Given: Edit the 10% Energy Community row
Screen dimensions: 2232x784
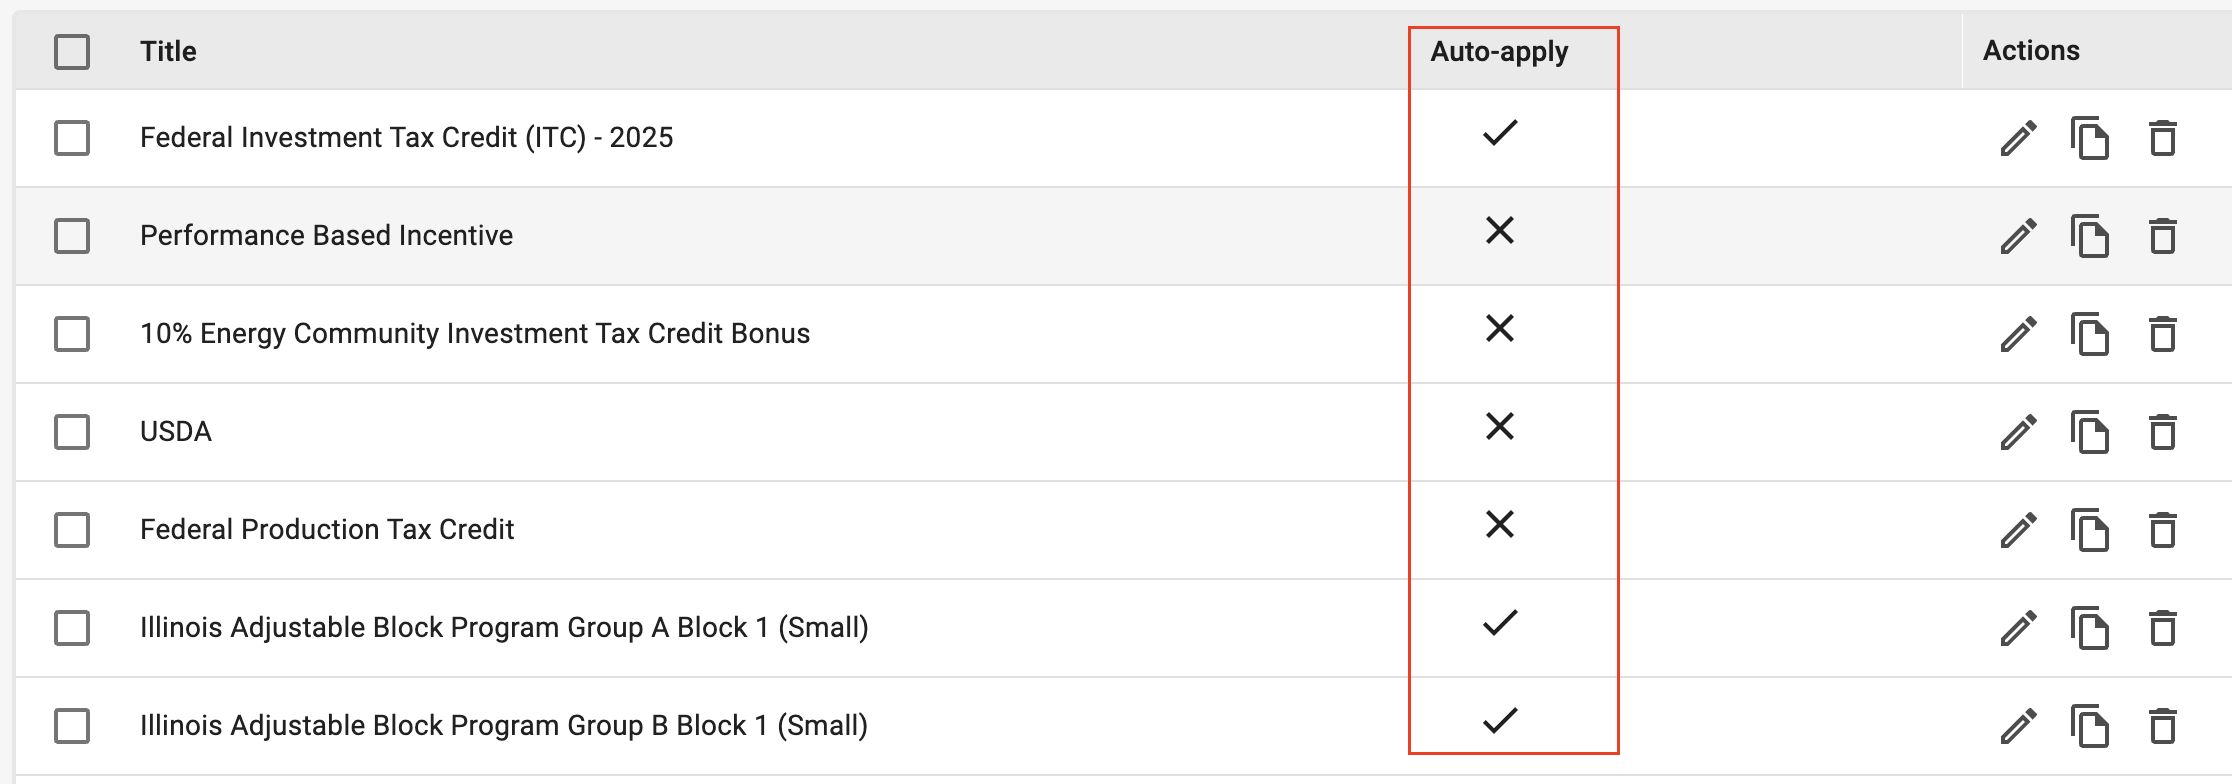Looking at the screenshot, I should (2018, 334).
